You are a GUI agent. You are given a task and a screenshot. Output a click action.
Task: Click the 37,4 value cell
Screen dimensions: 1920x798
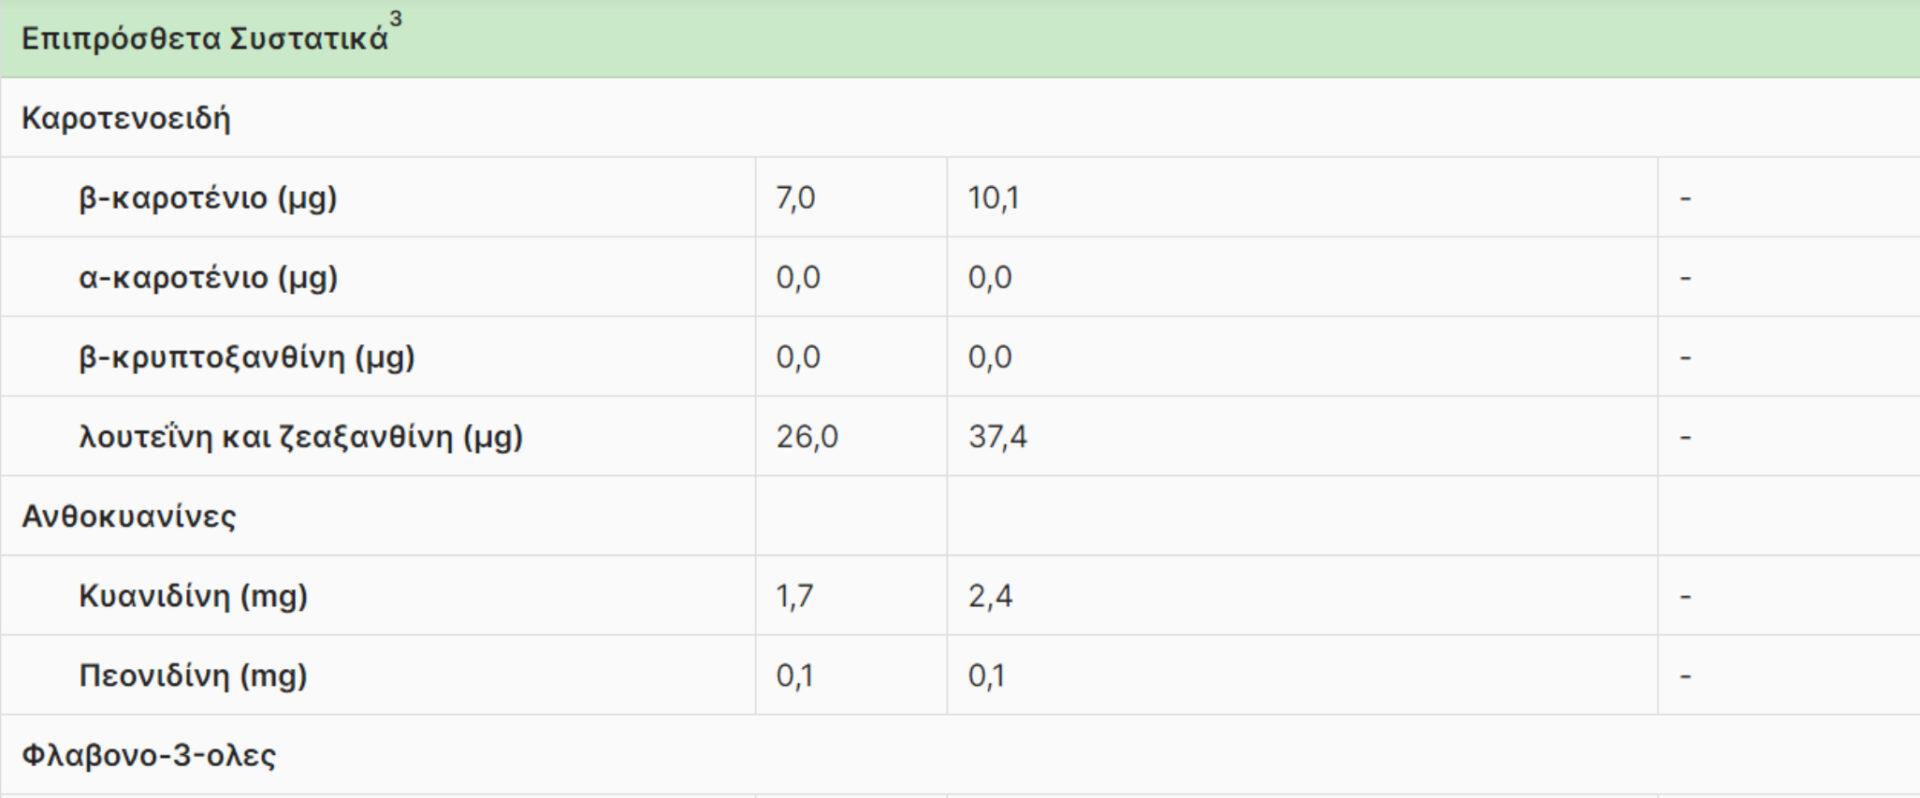[x=997, y=437]
